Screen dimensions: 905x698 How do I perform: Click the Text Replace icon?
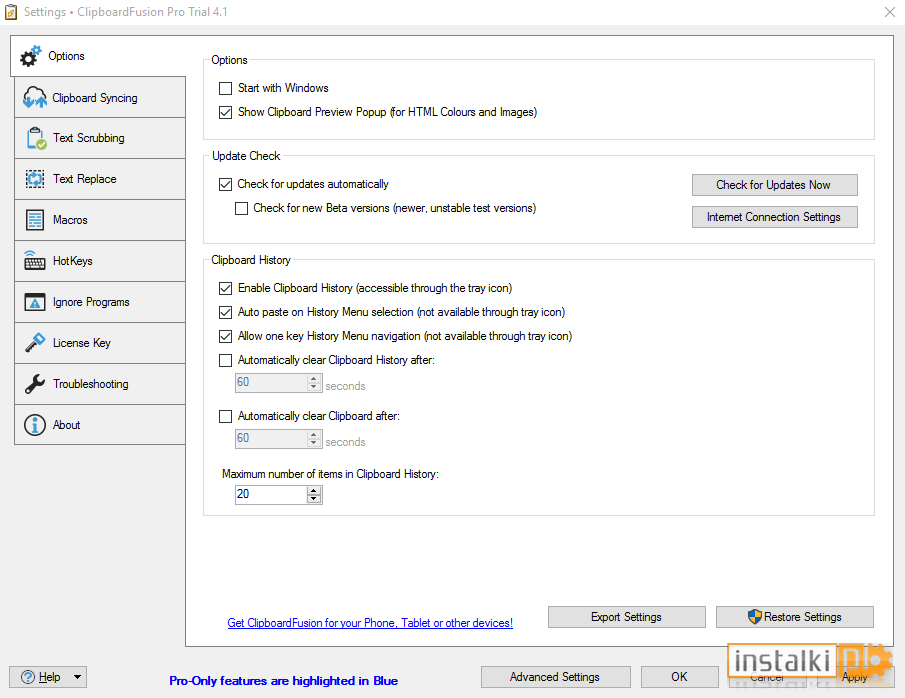point(35,179)
